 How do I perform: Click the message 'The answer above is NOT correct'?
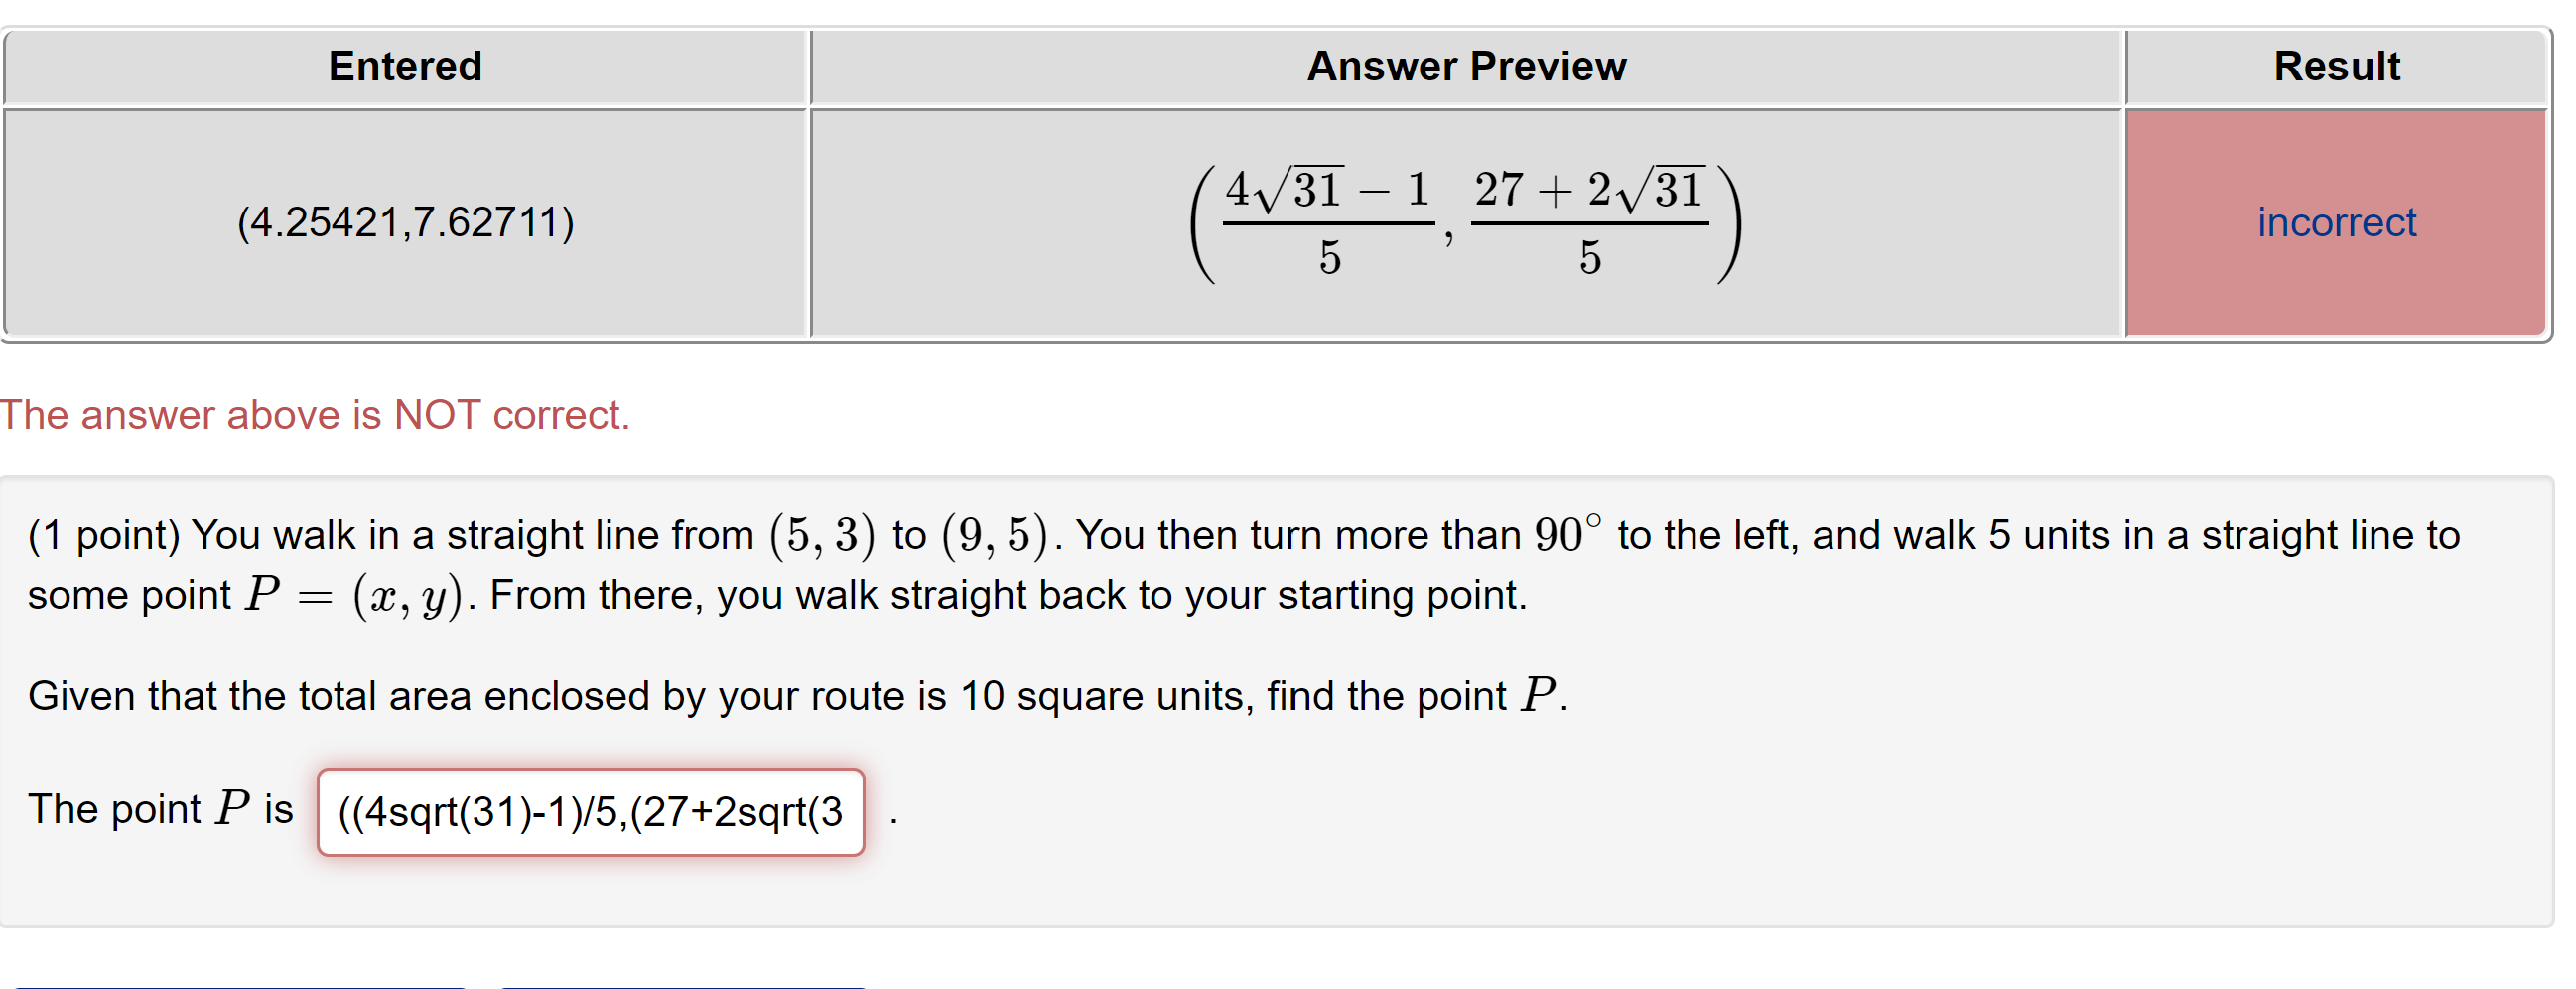[x=314, y=415]
